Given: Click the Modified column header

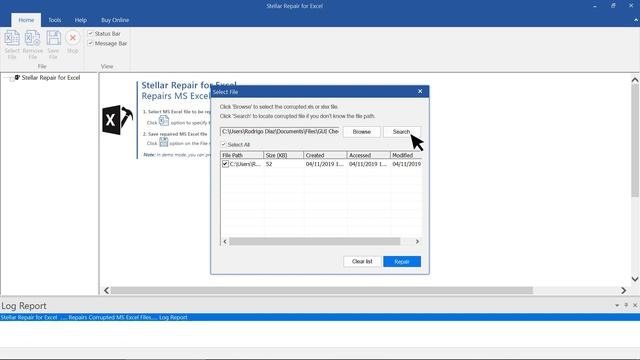Looking at the screenshot, I should [x=406, y=155].
